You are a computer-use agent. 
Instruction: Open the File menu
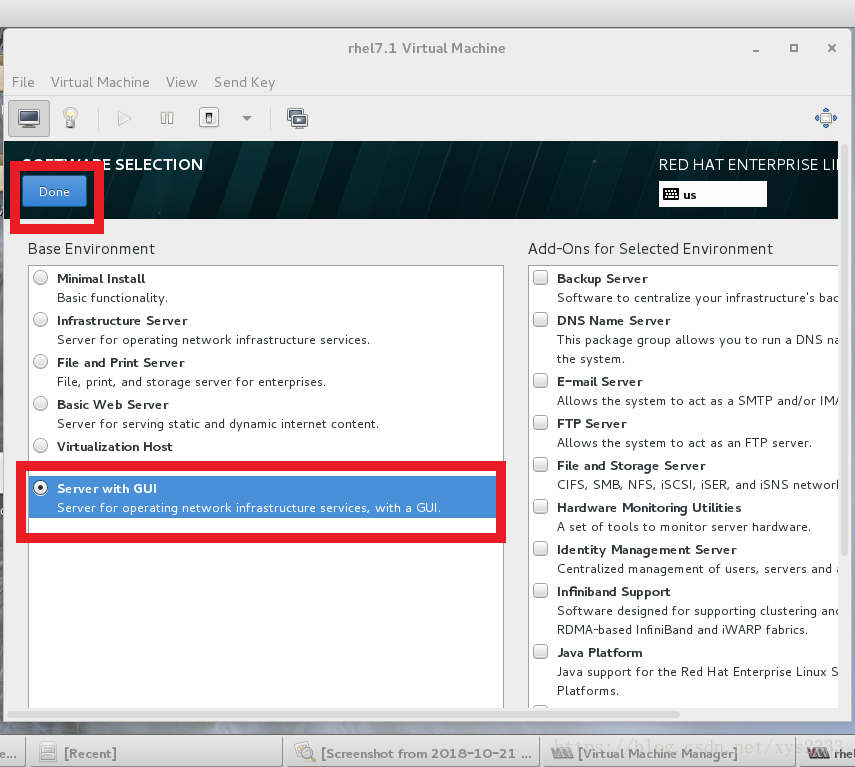pos(23,82)
